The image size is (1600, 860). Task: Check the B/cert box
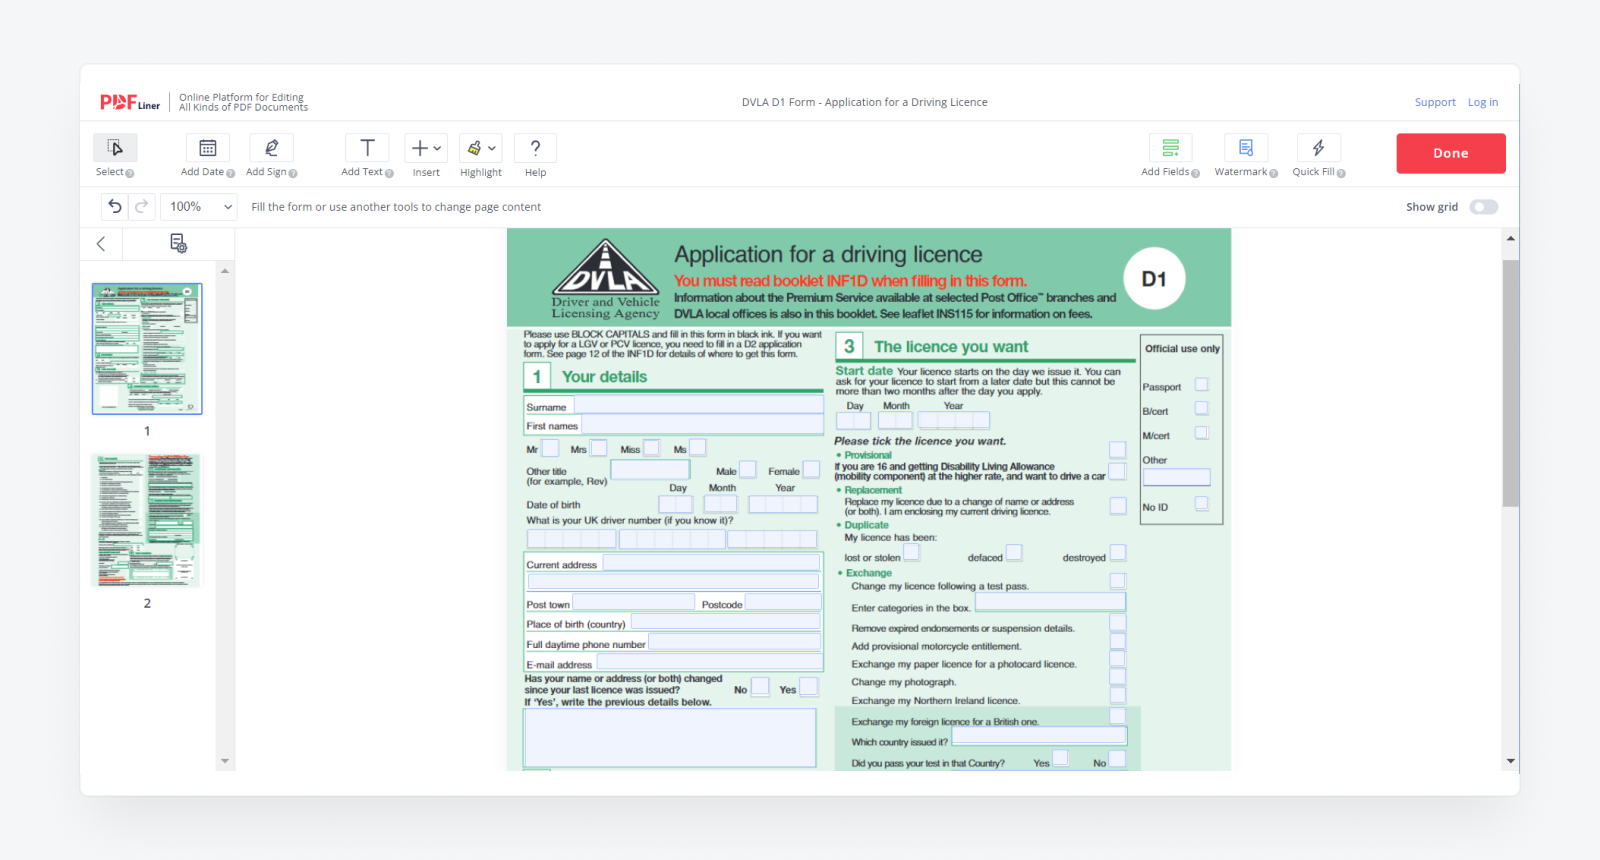tap(1202, 408)
